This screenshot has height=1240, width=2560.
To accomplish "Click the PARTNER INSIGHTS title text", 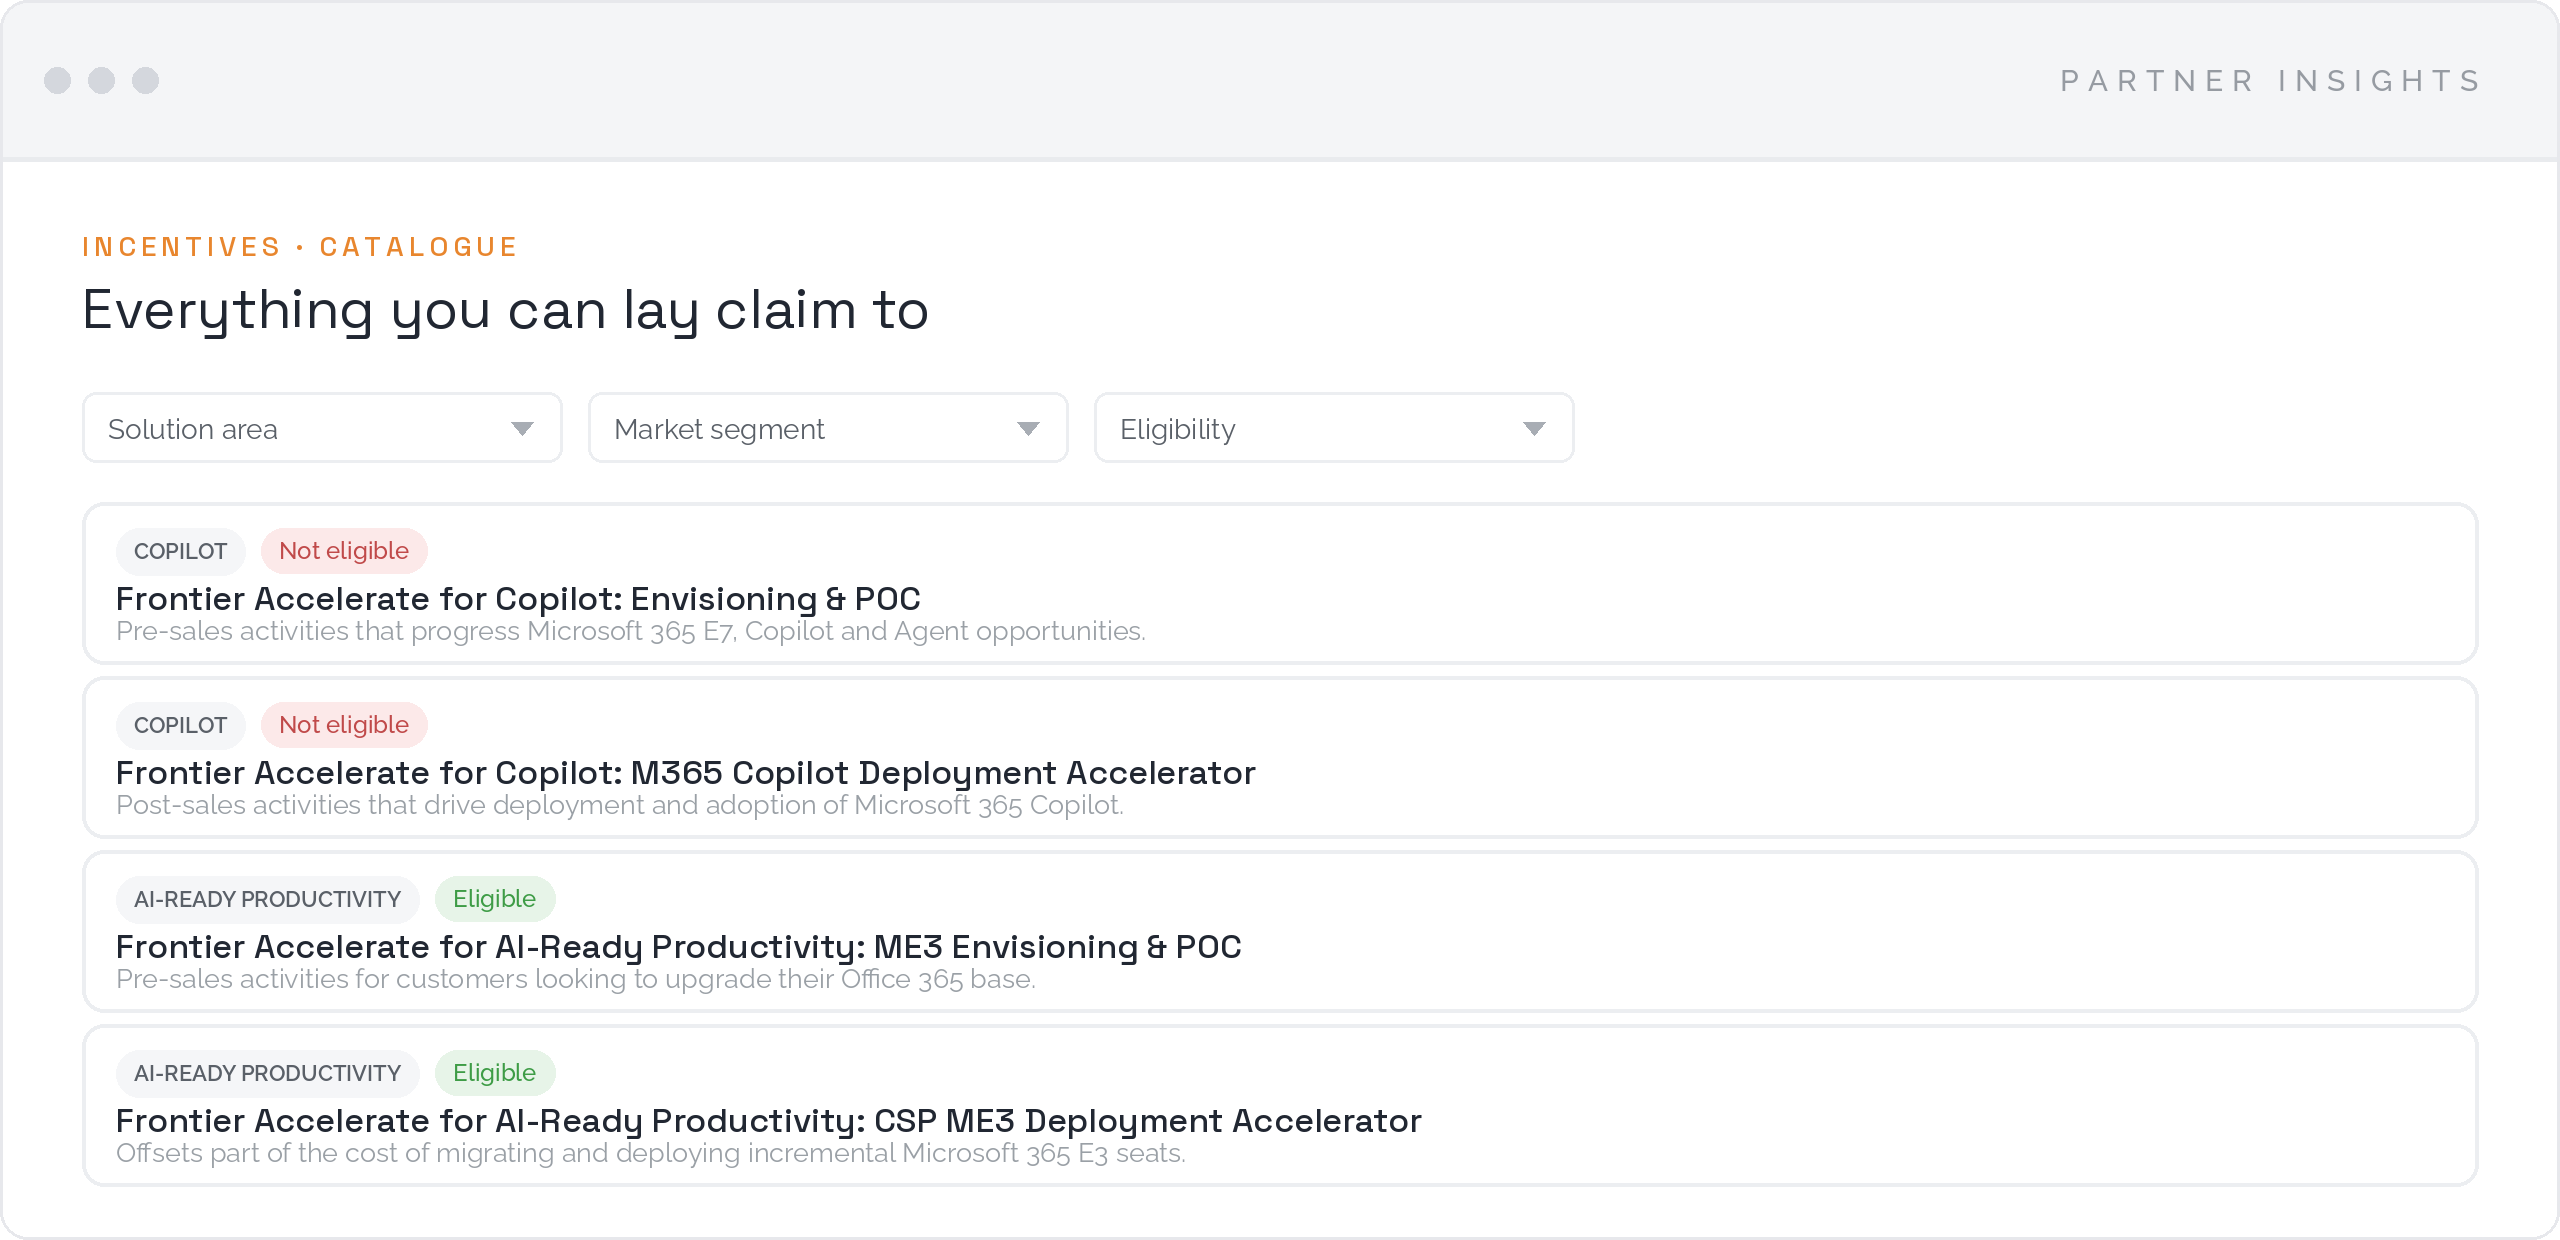I will point(2271,80).
